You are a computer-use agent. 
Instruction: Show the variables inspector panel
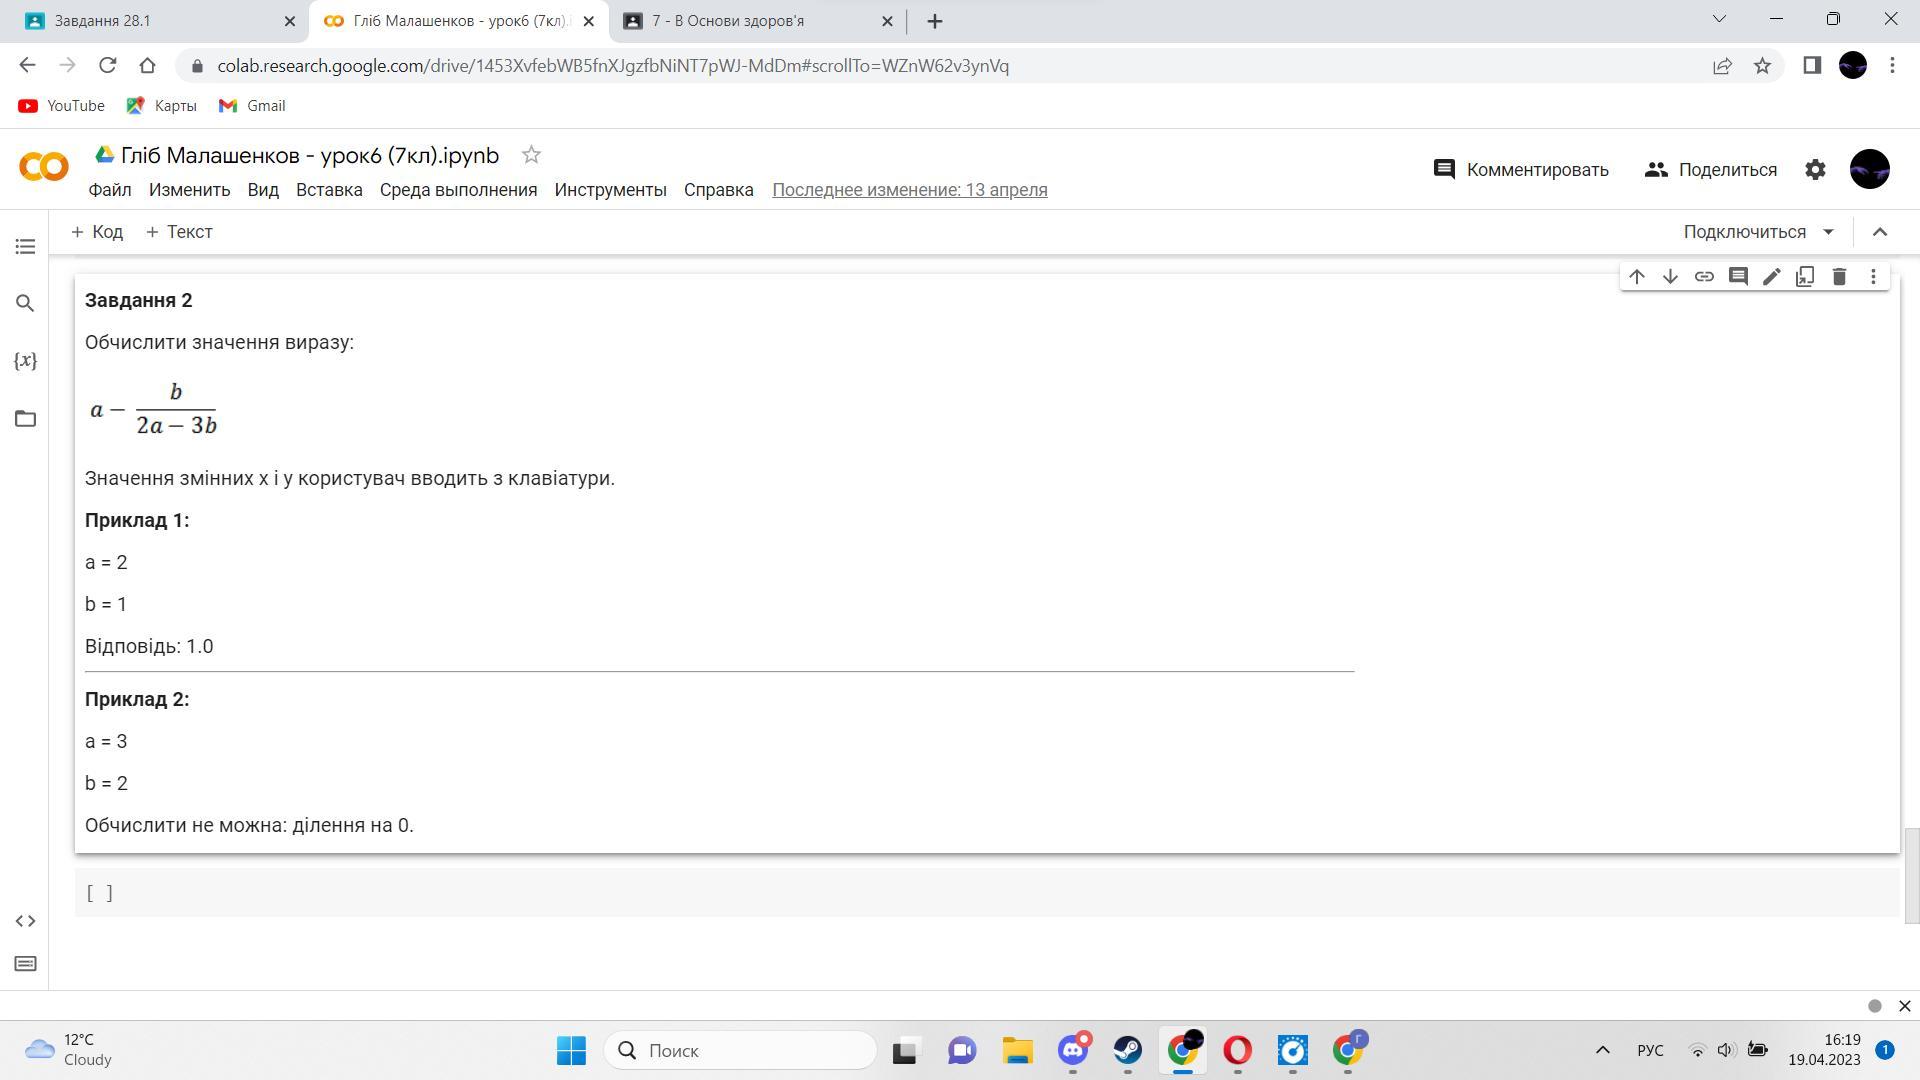pyautogui.click(x=25, y=361)
